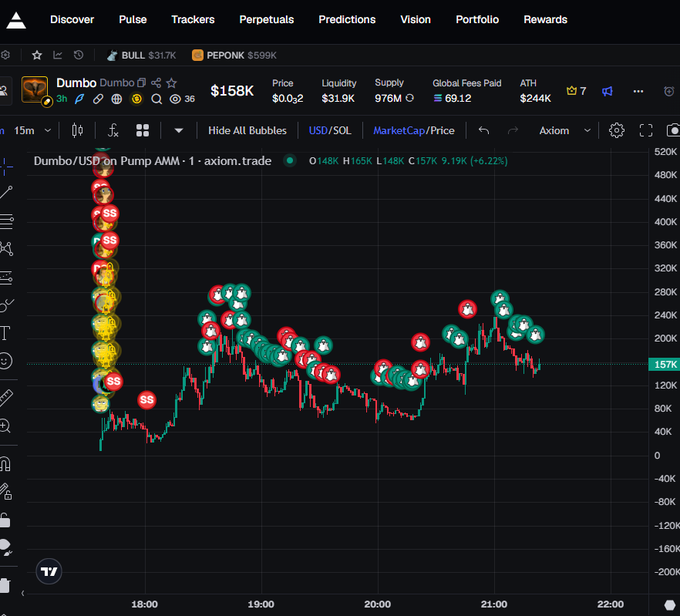Image resolution: width=680 pixels, height=616 pixels.
Task: Select the forecasting position tool
Action: pos(6,277)
